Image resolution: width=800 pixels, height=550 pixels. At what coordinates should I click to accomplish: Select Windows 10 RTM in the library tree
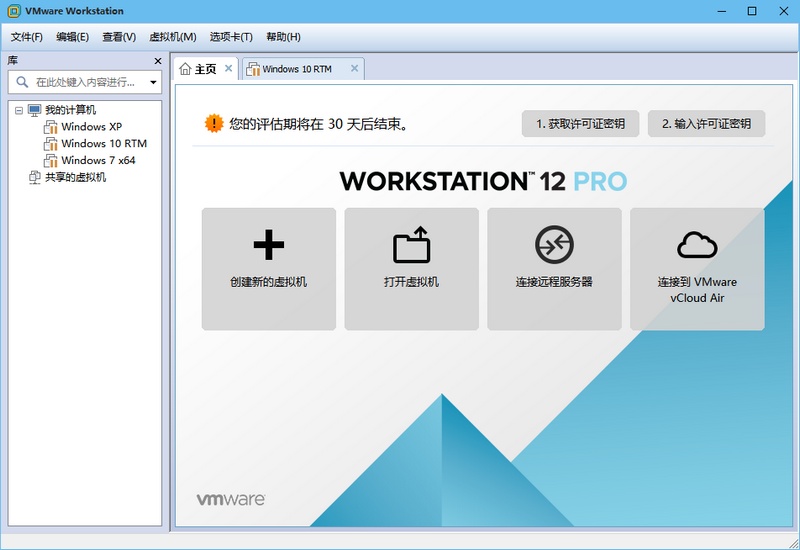(x=104, y=143)
